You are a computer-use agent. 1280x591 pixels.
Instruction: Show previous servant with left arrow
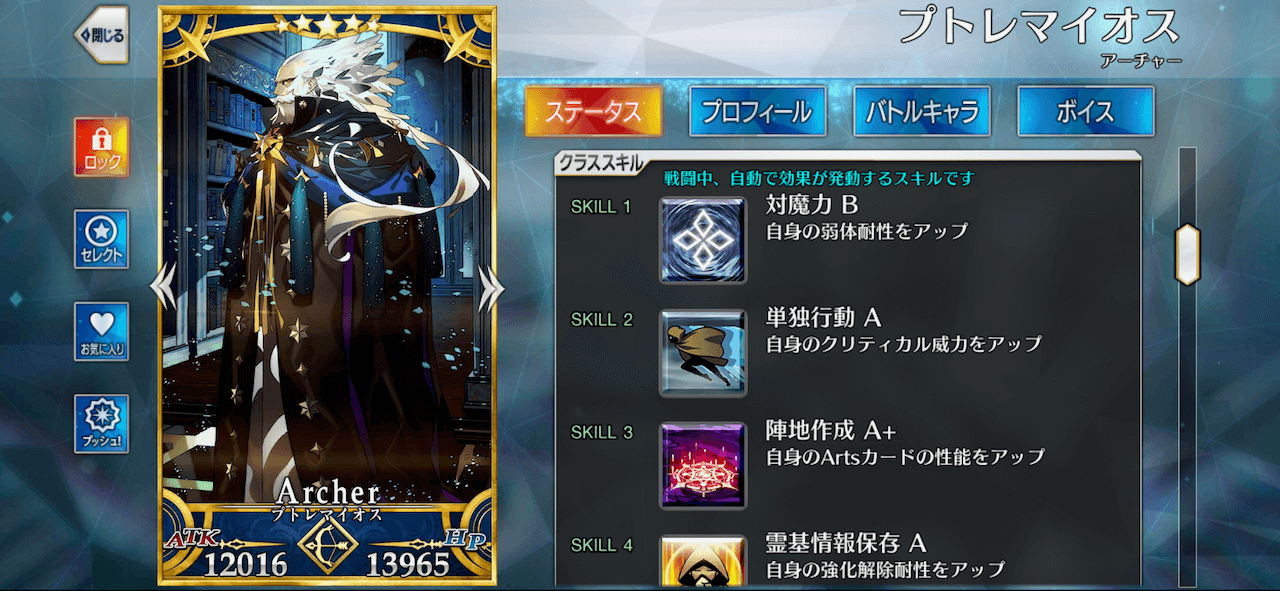coord(163,289)
